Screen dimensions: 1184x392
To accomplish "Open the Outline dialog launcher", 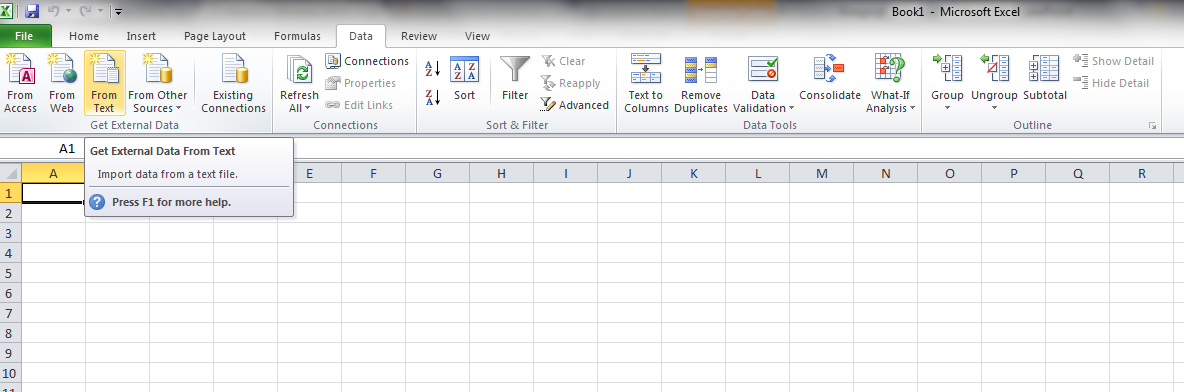I will click(1153, 126).
